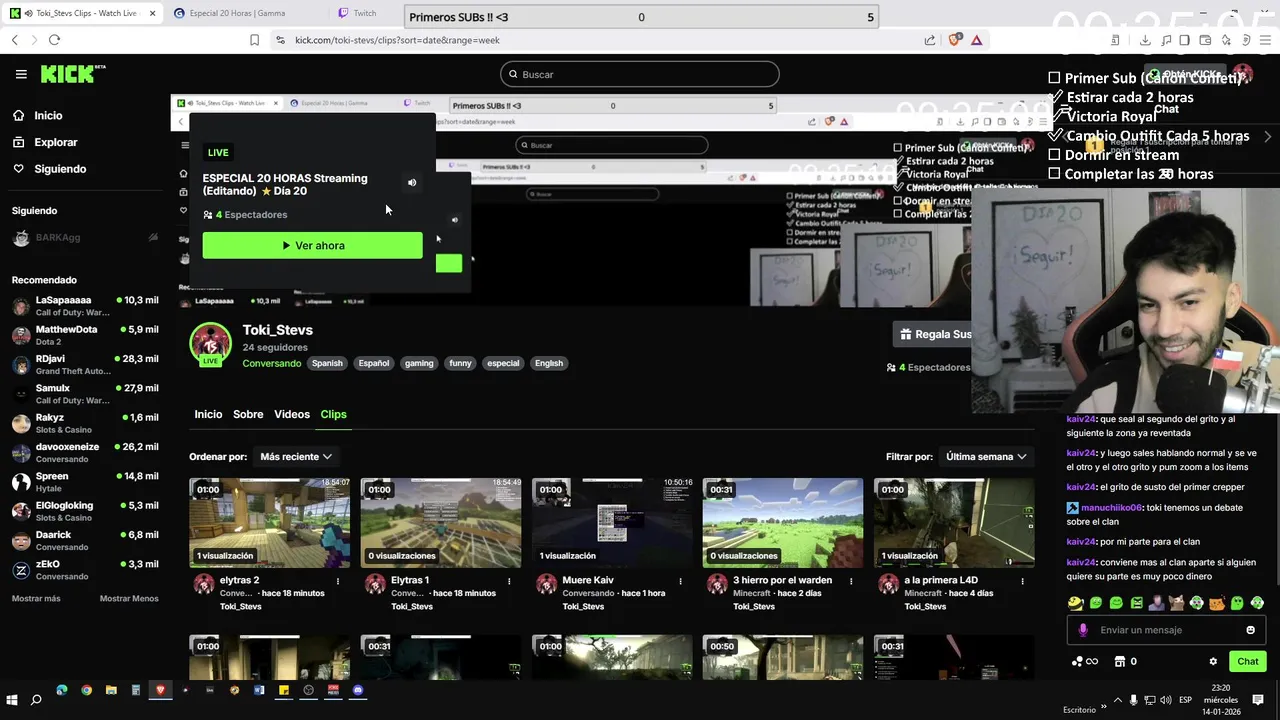Open the Sobre channel tab
Viewport: 1280px width, 720px height.
coord(248,414)
